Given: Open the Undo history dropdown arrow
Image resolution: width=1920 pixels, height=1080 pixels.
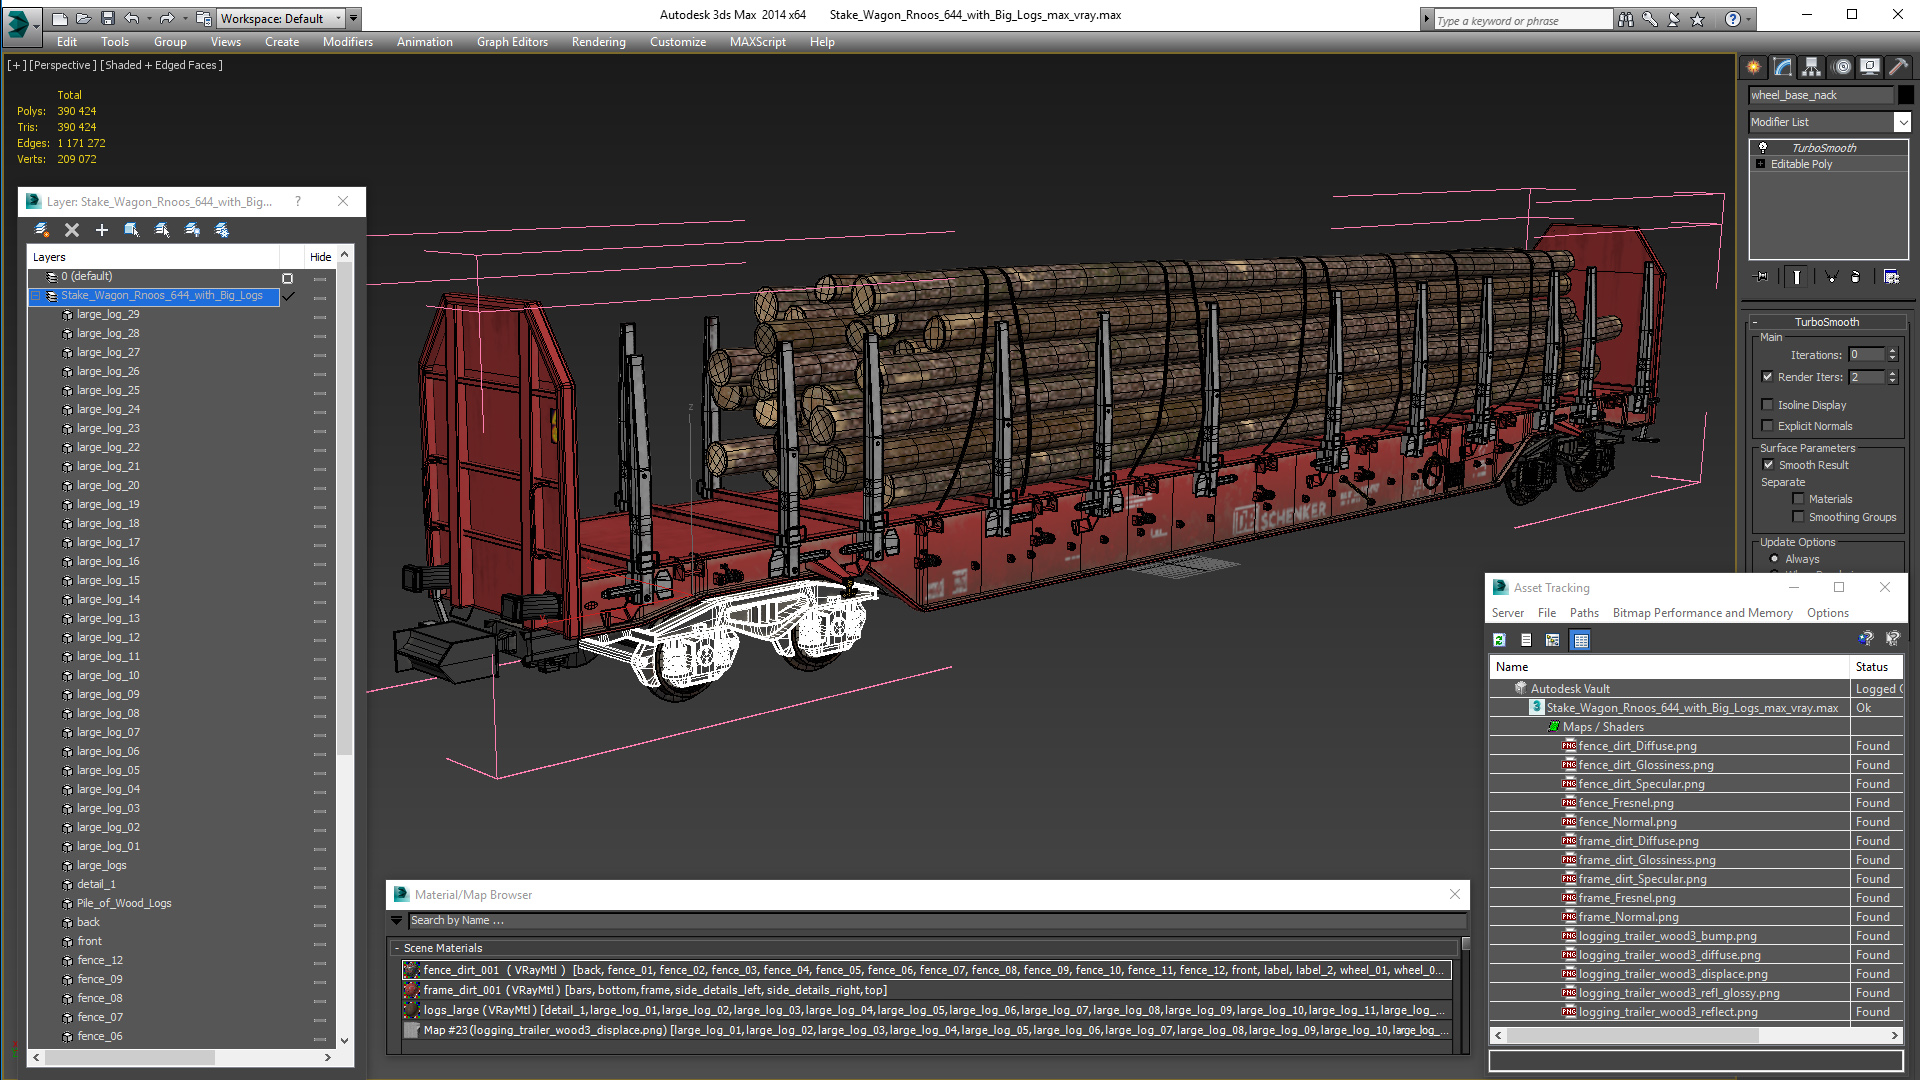Looking at the screenshot, I should [x=149, y=18].
